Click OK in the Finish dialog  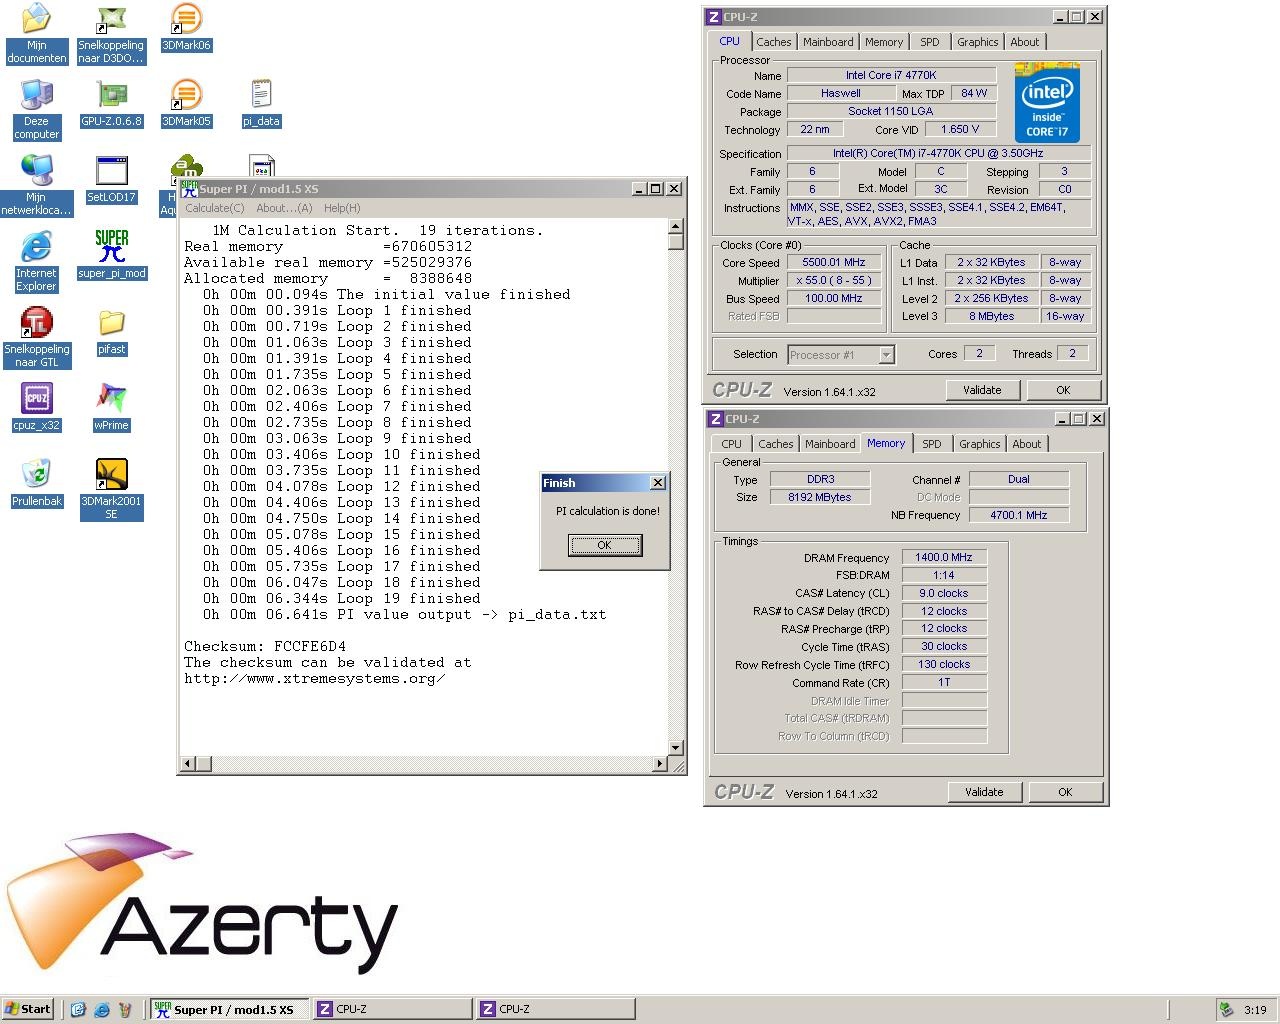[x=605, y=545]
